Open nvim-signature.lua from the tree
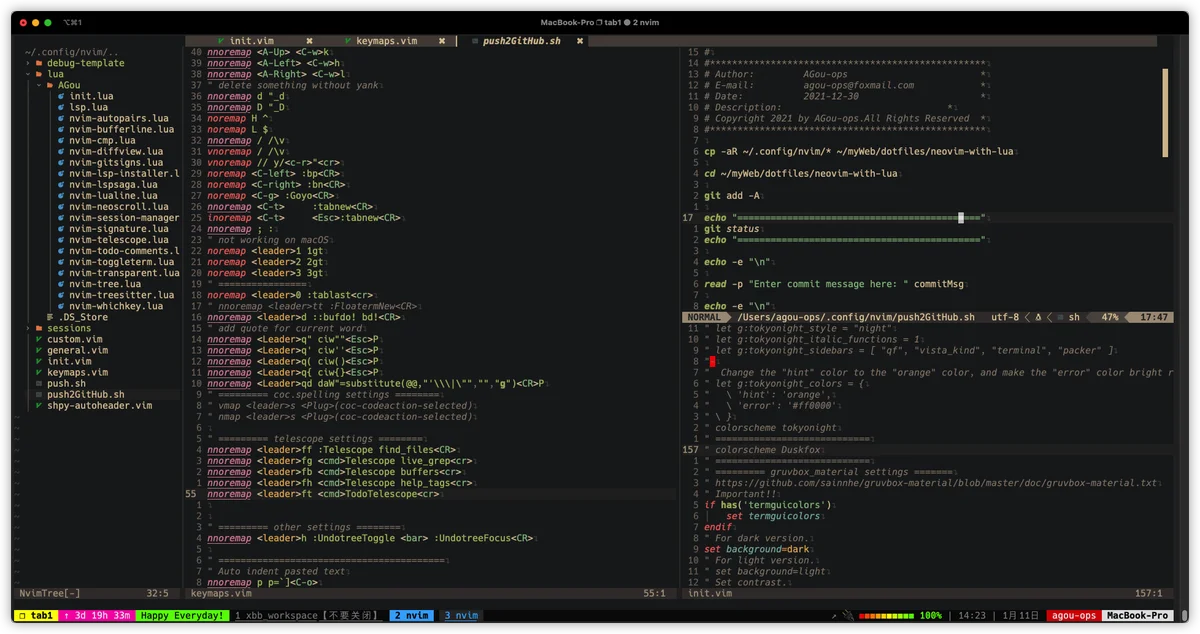 [118, 229]
